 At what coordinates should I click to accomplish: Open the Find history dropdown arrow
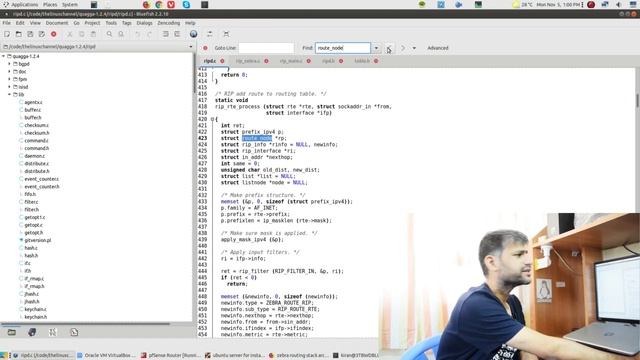376,48
